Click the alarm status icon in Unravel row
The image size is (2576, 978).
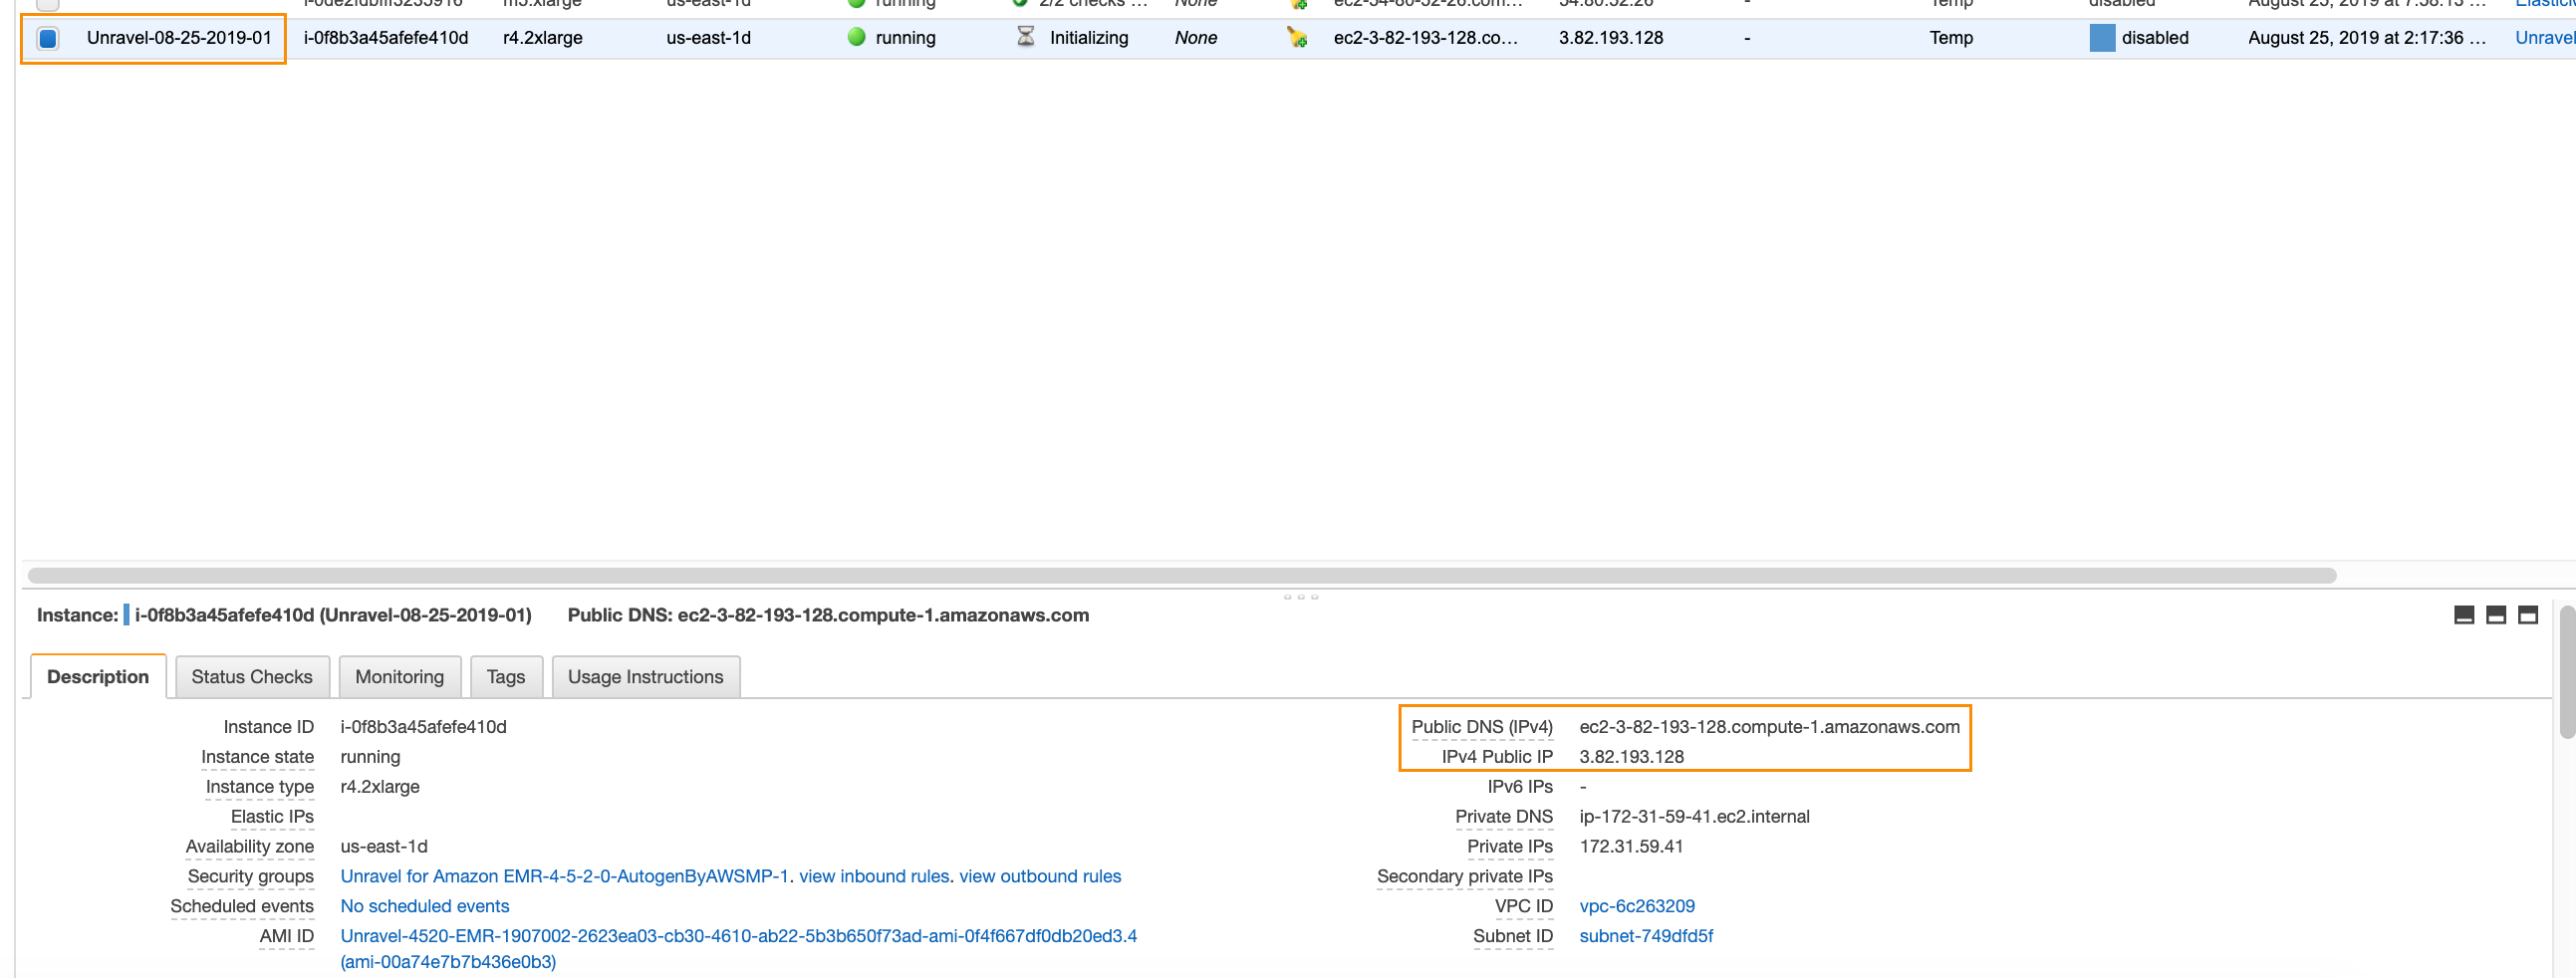[x=1297, y=38]
